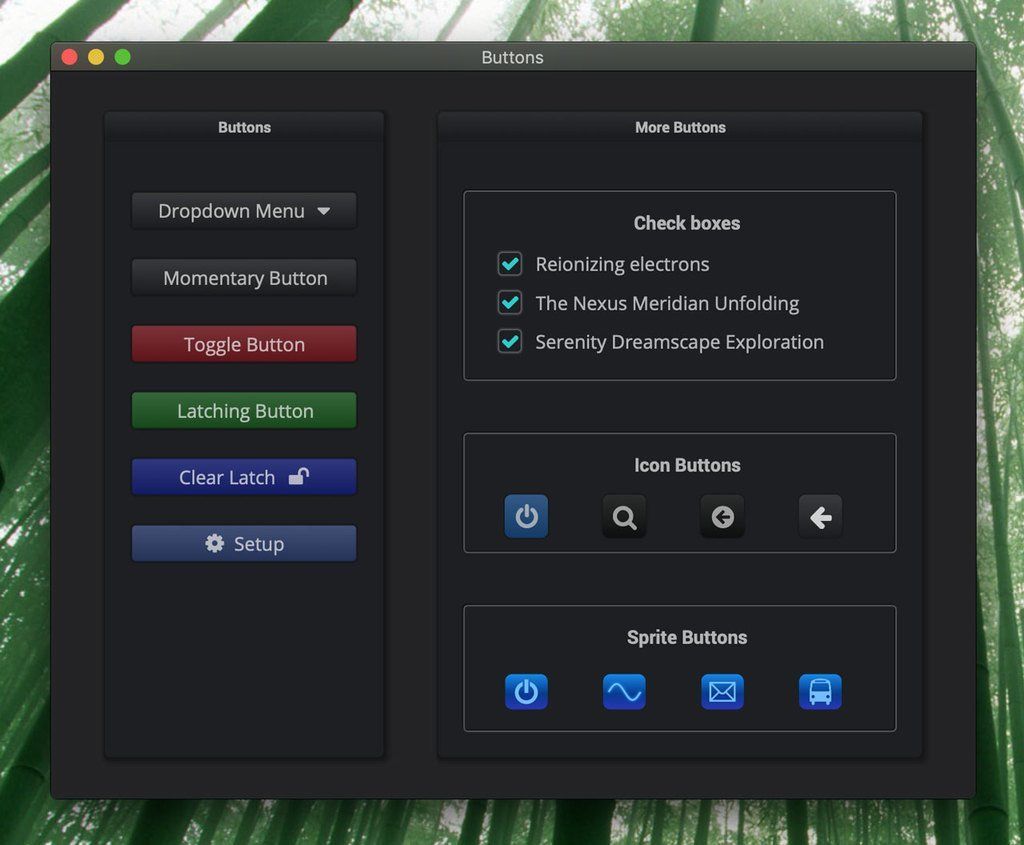Viewport: 1024px width, 845px height.
Task: Activate the red Toggle Button
Action: (x=243, y=344)
